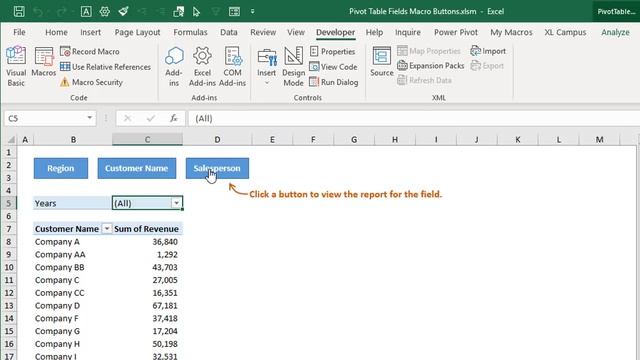Click the Salesperson macro button
This screenshot has height=360, width=640.
coord(217,168)
